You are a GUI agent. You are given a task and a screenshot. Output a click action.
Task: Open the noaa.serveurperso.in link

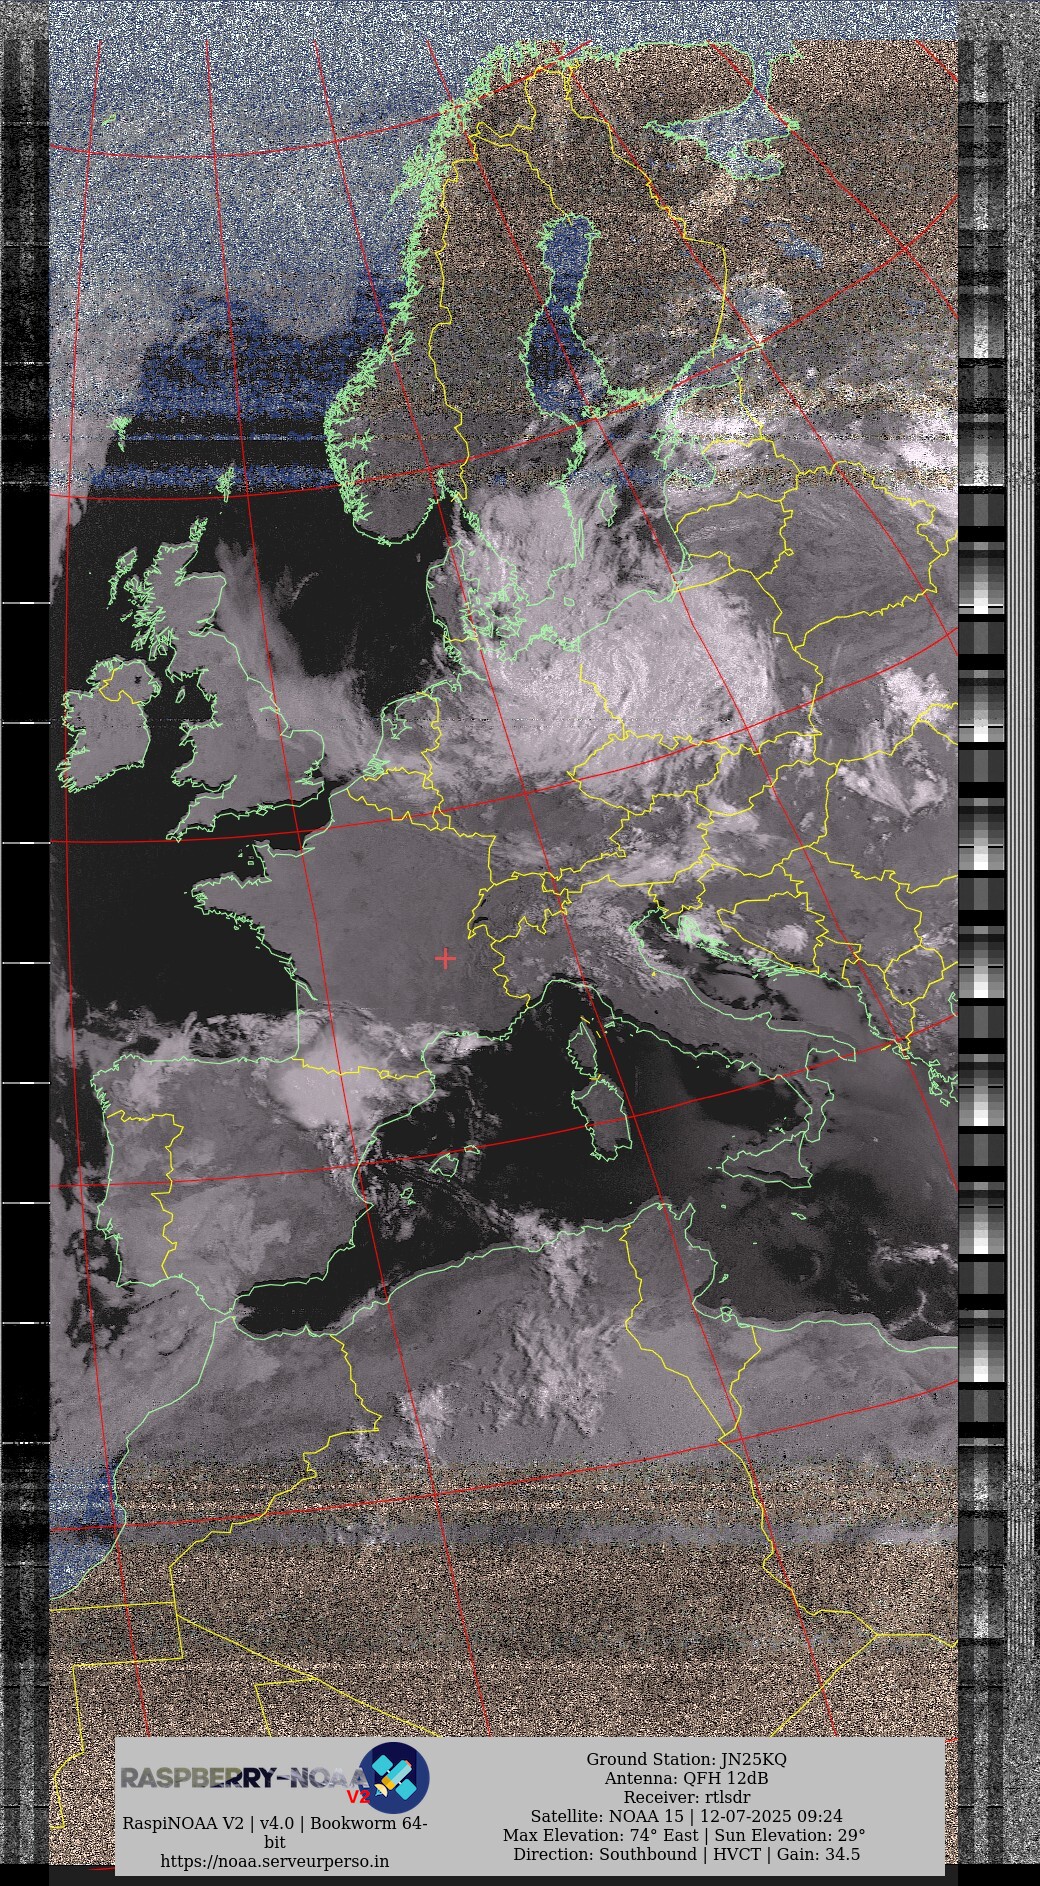click(x=275, y=1861)
